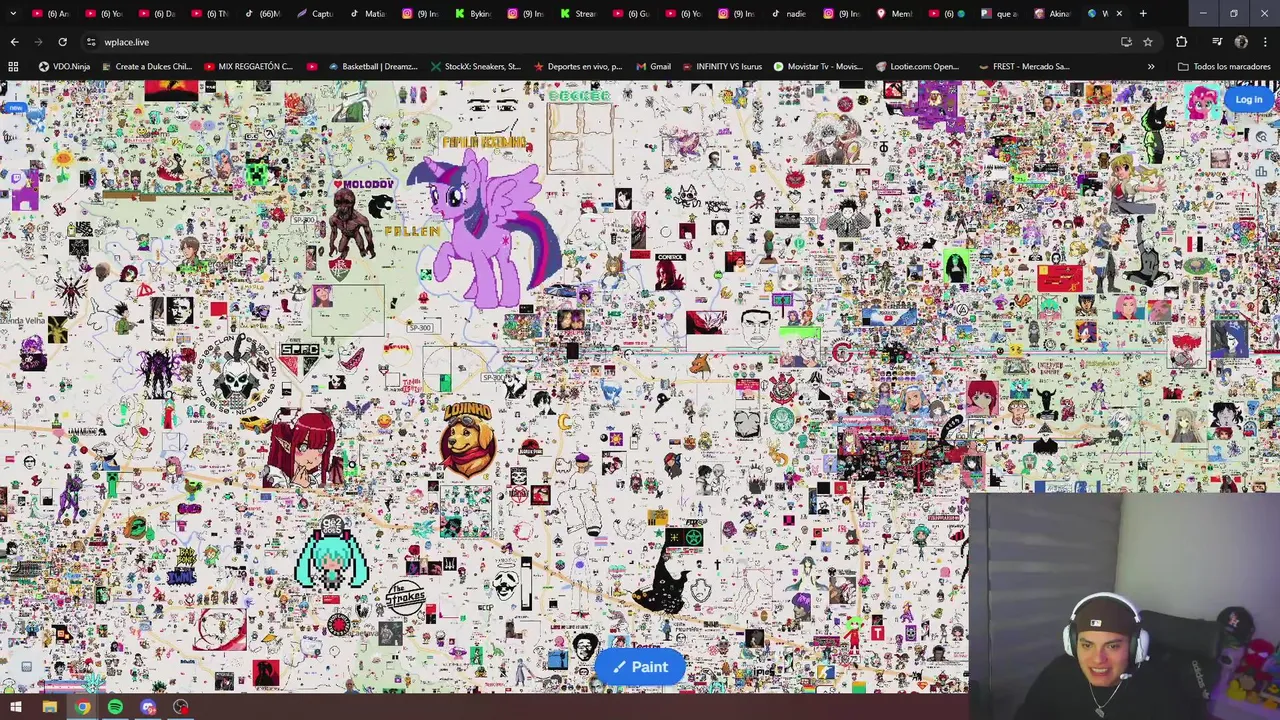
Task: Click the install app icon in address bar
Action: coord(1126,42)
